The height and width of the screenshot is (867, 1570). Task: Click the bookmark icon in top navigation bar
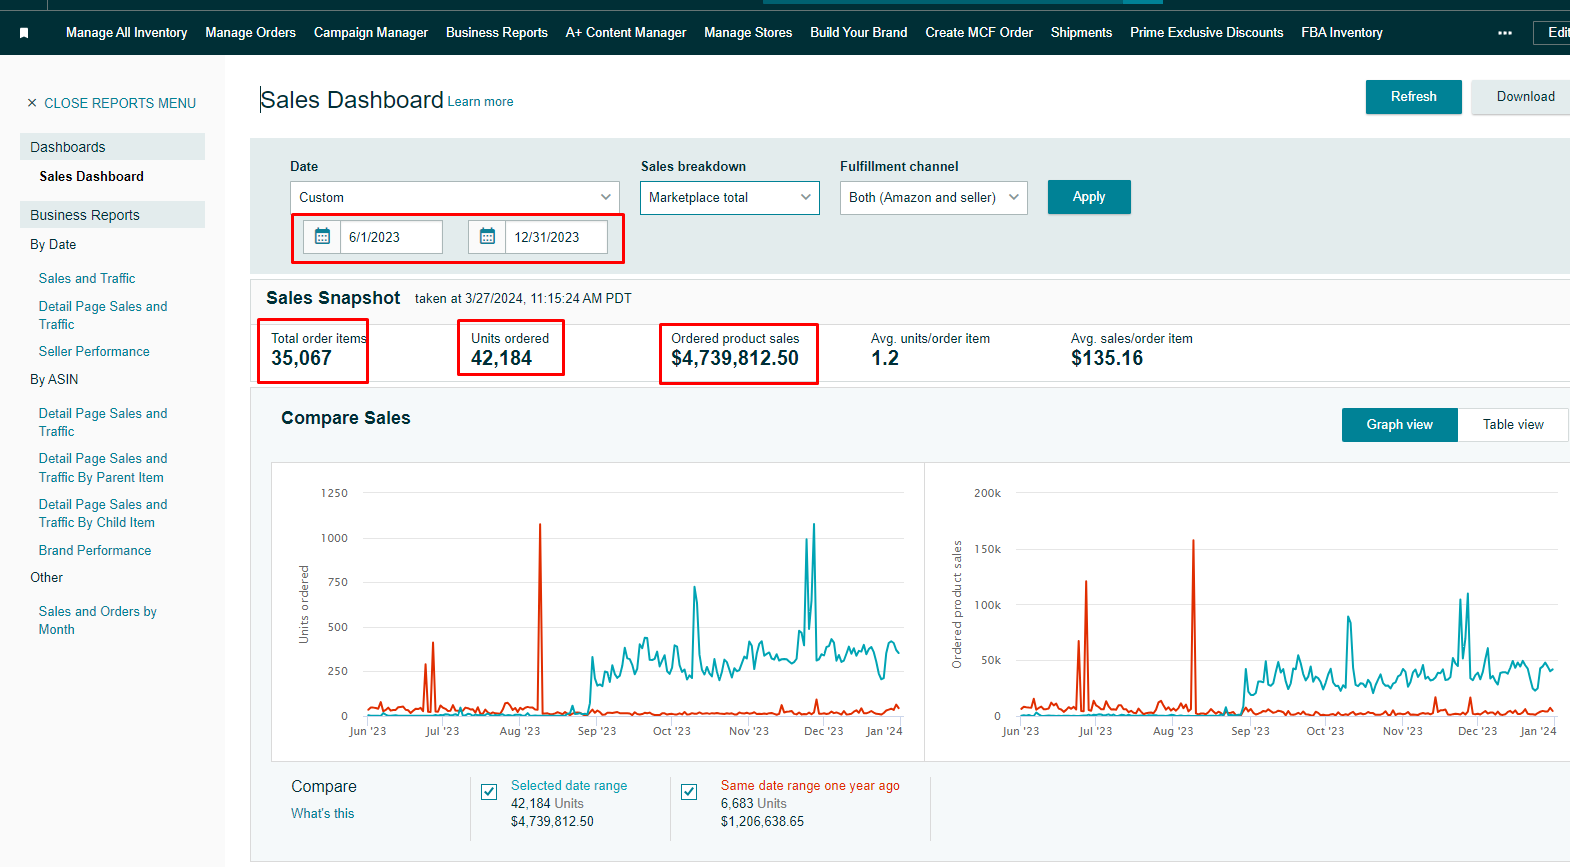coord(24,33)
